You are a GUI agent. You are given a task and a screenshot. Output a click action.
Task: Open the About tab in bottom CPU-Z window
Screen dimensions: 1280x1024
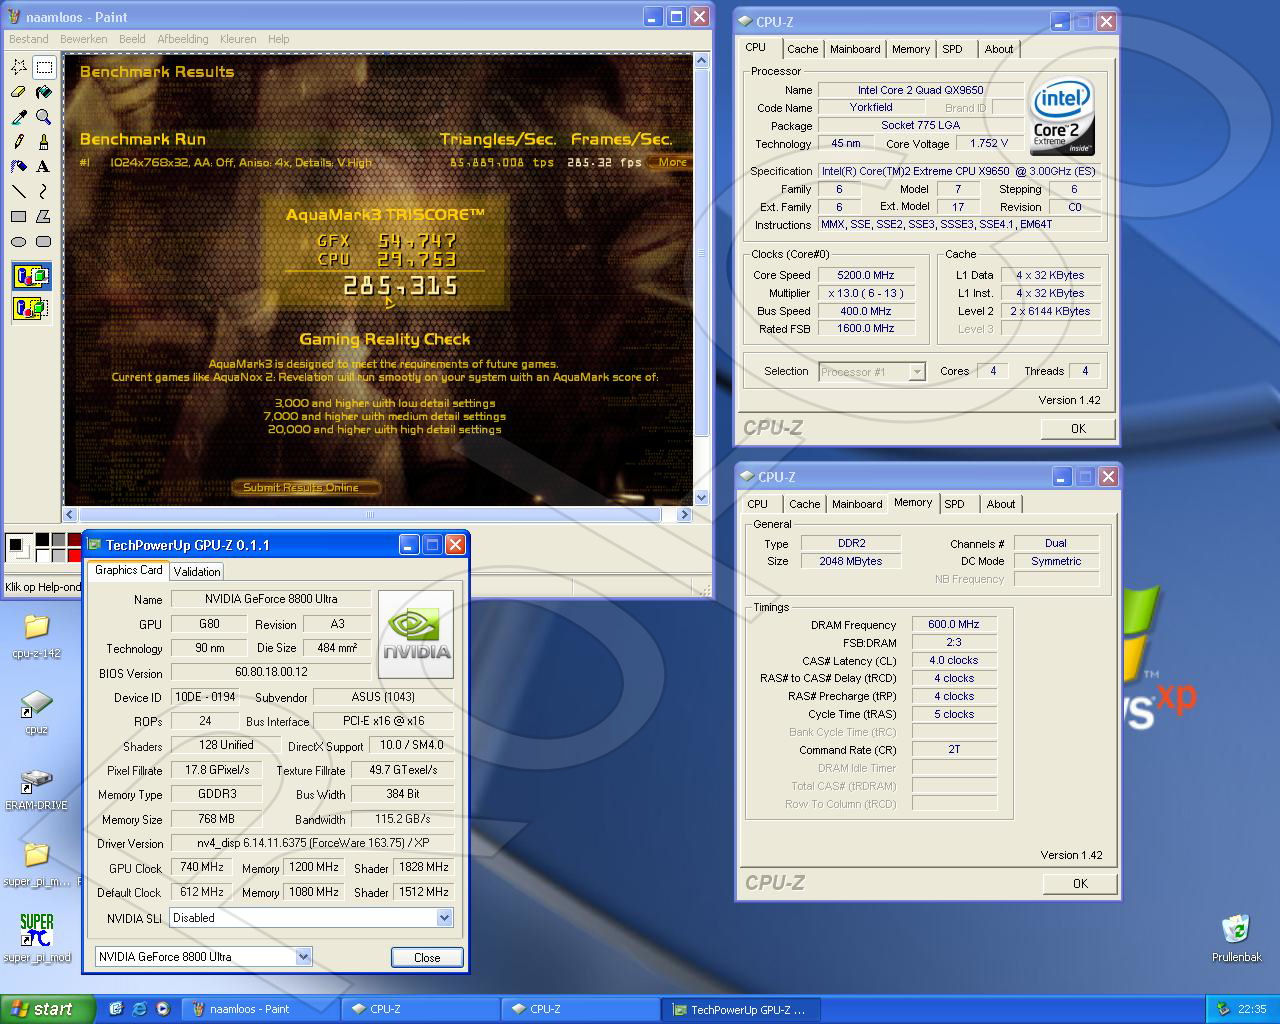(1000, 504)
